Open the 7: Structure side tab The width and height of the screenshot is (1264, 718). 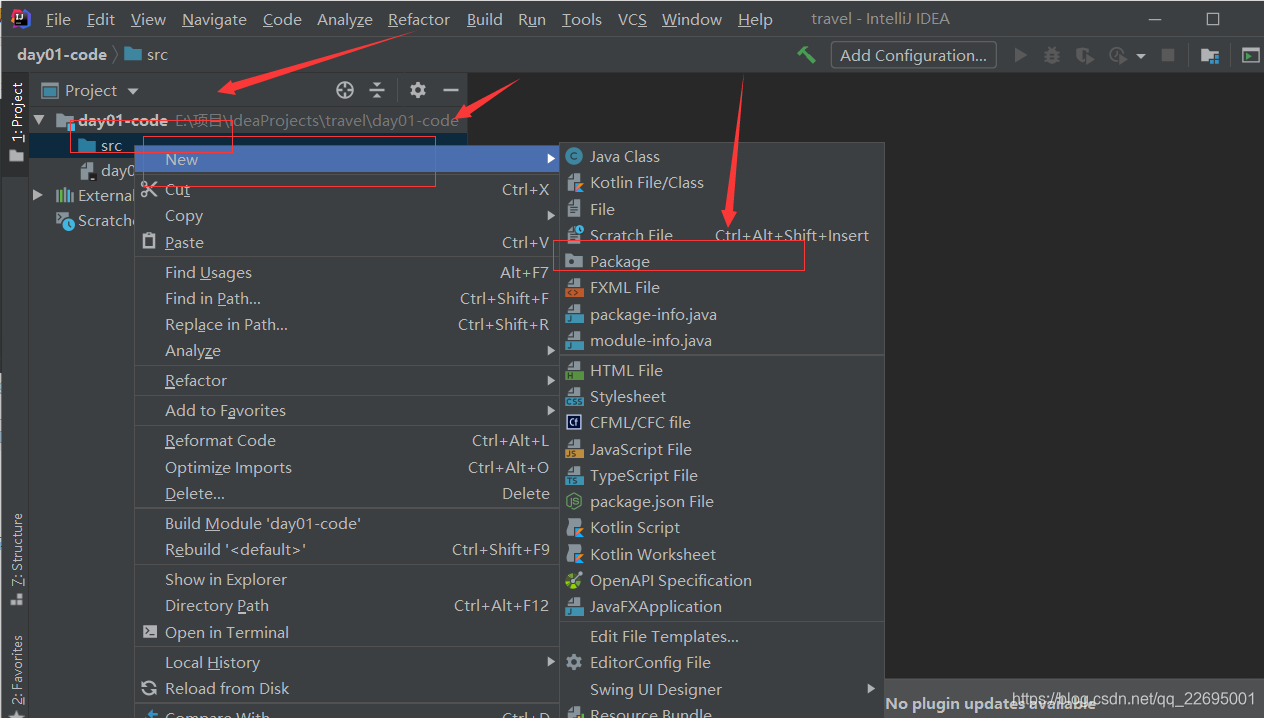pos(16,560)
